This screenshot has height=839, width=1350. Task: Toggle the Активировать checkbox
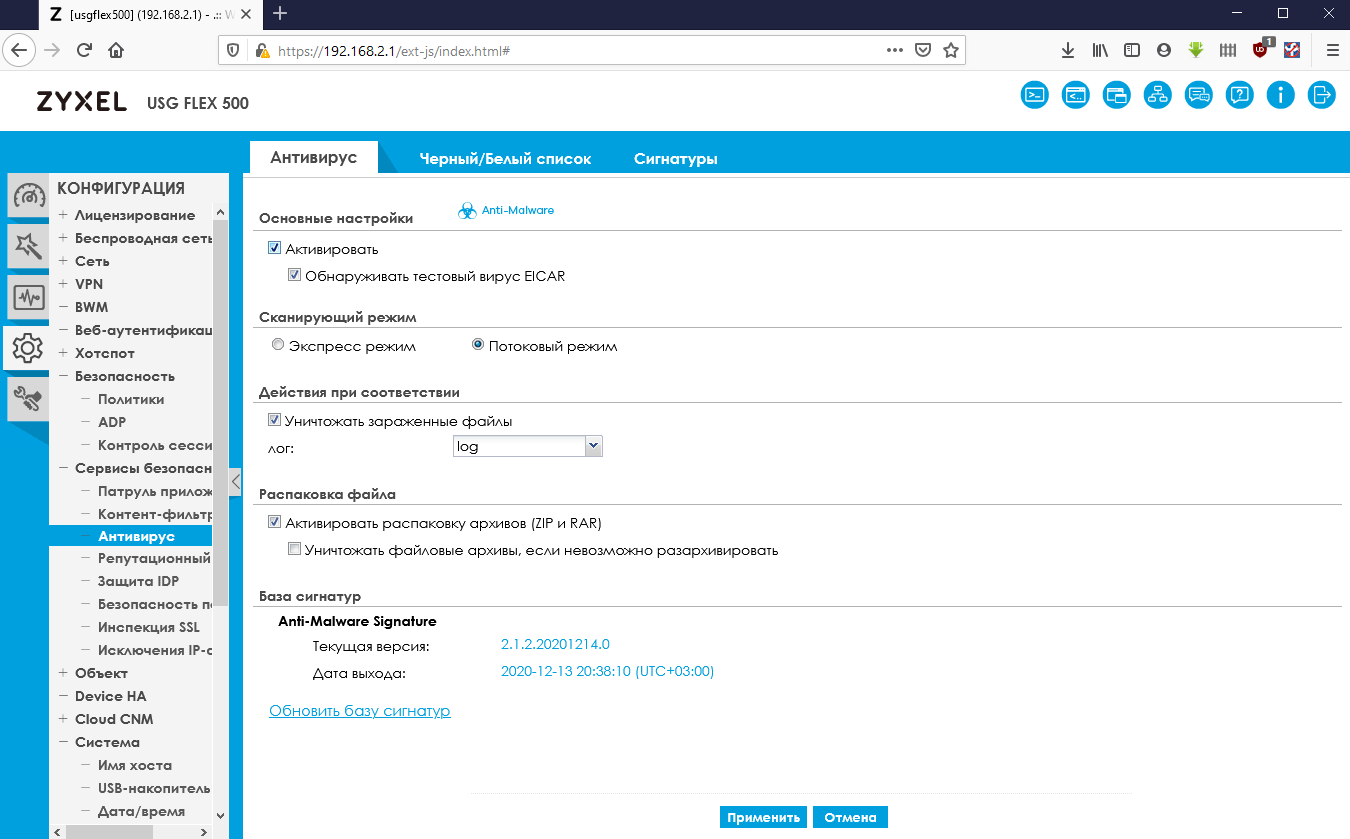275,248
